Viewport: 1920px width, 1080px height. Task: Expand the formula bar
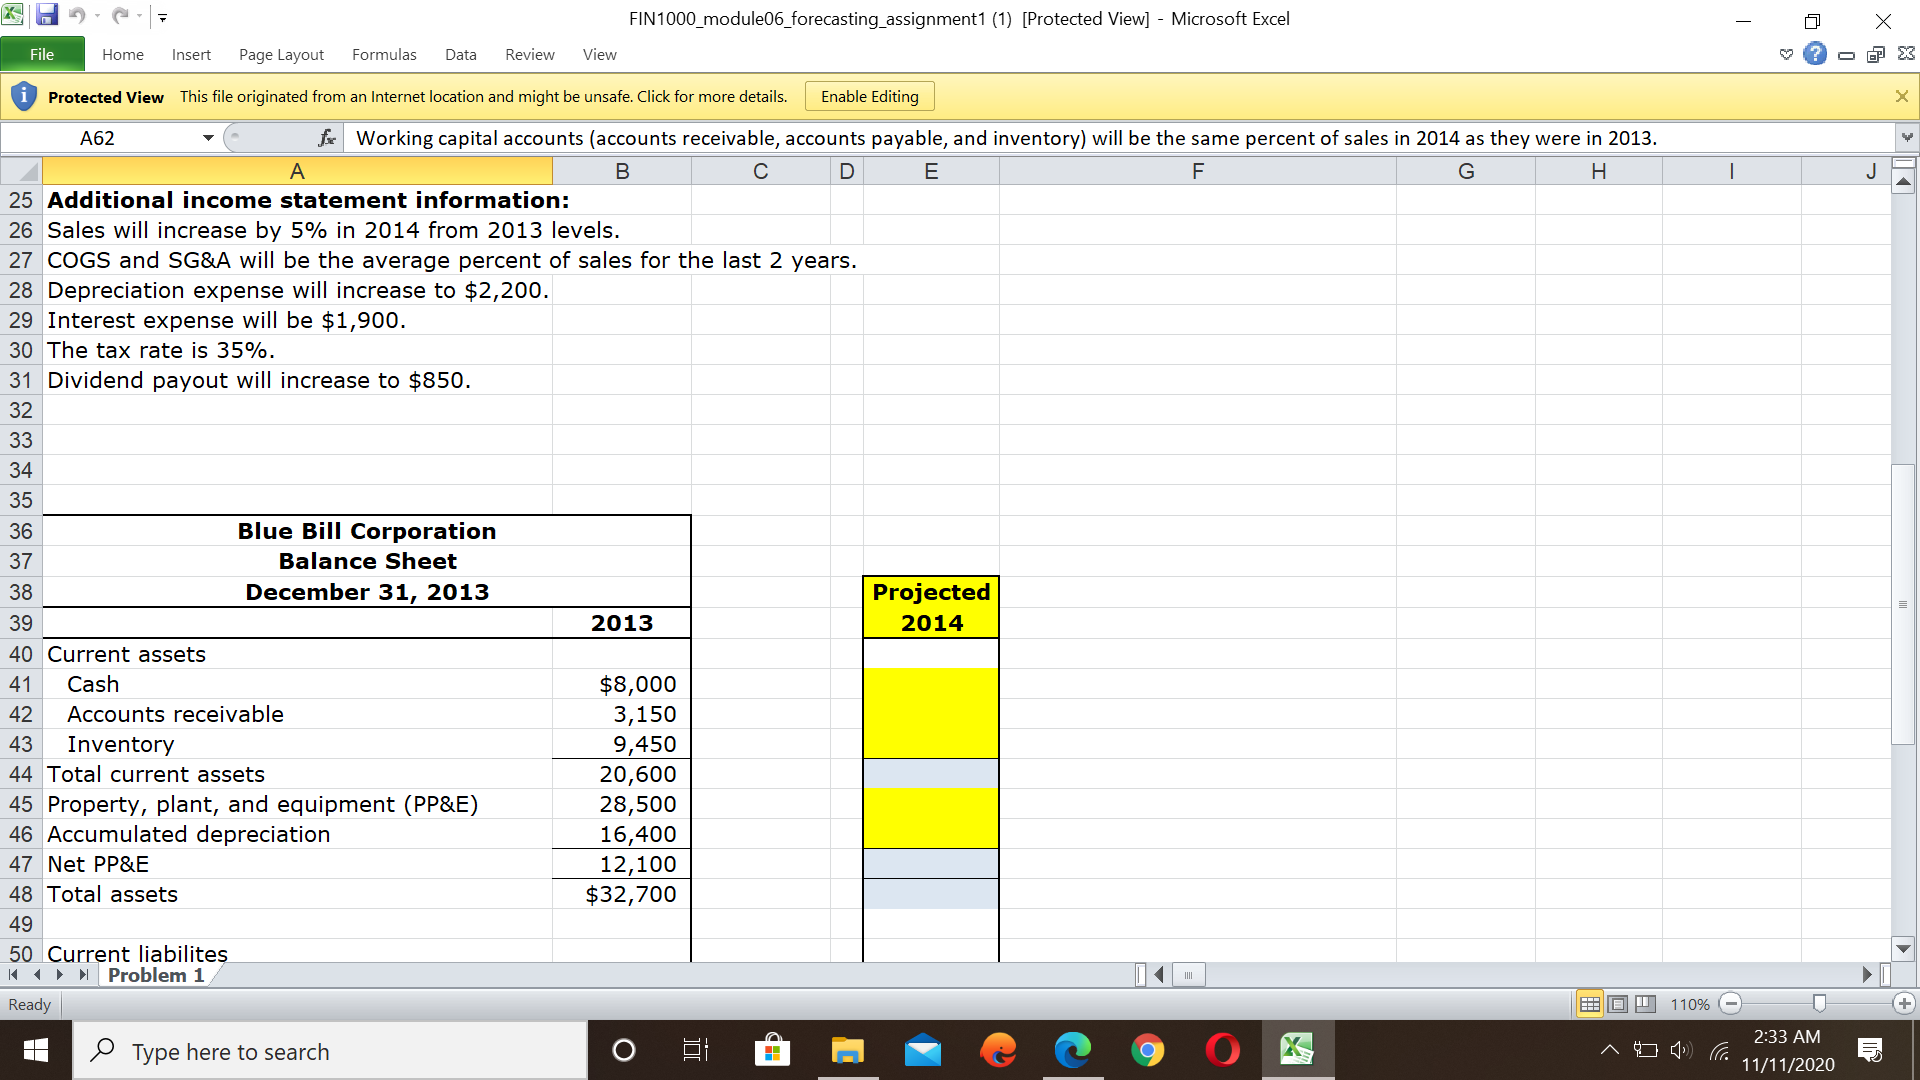(1907, 137)
